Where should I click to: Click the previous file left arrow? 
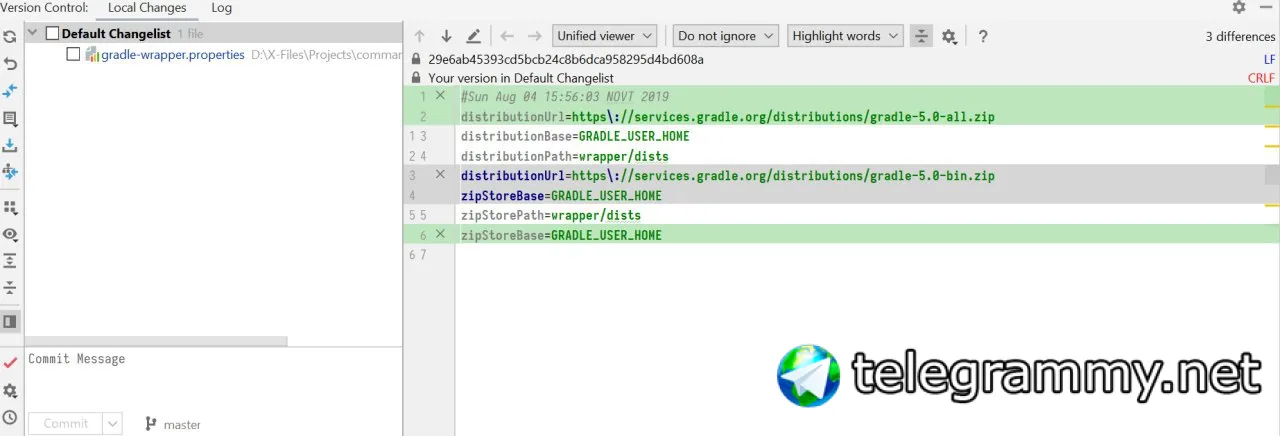(507, 36)
